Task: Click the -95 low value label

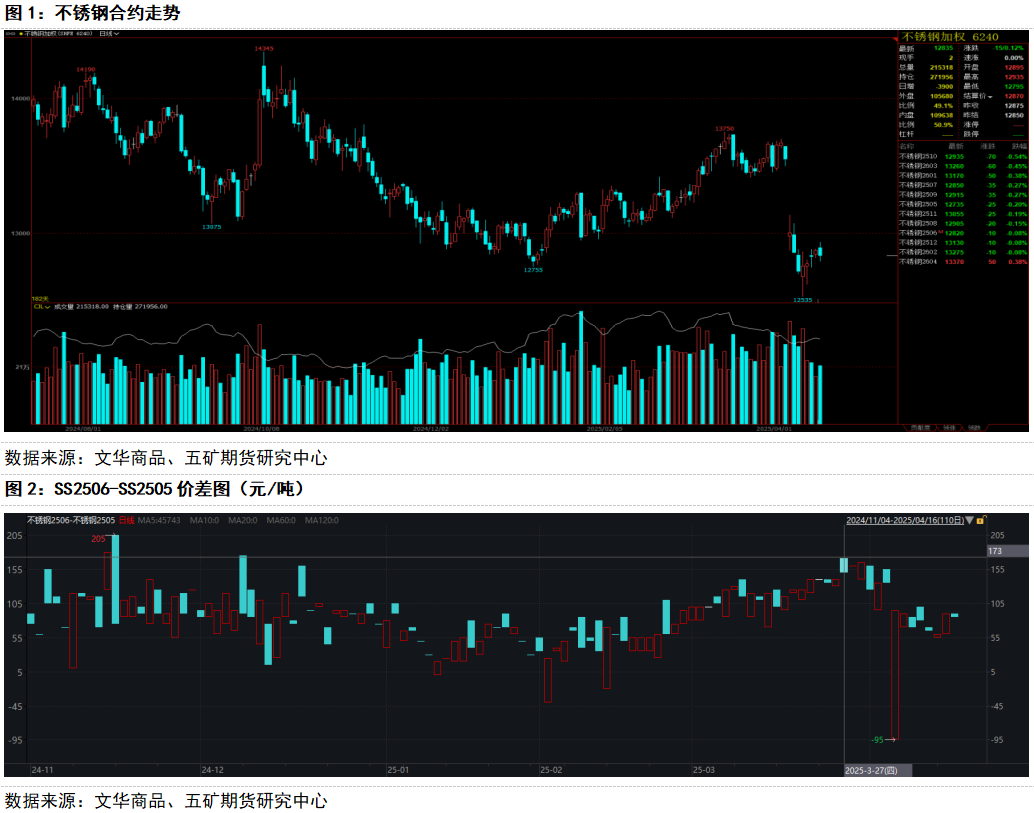Action: [x=877, y=740]
